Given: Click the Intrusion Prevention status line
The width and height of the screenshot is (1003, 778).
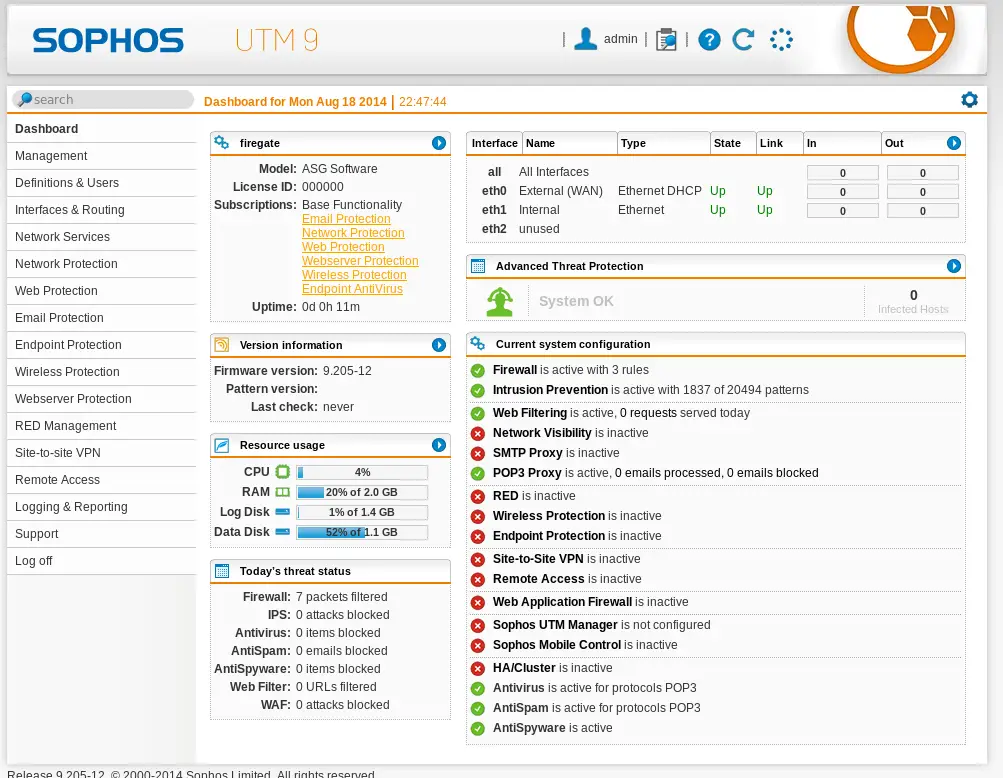Looking at the screenshot, I should [651, 390].
